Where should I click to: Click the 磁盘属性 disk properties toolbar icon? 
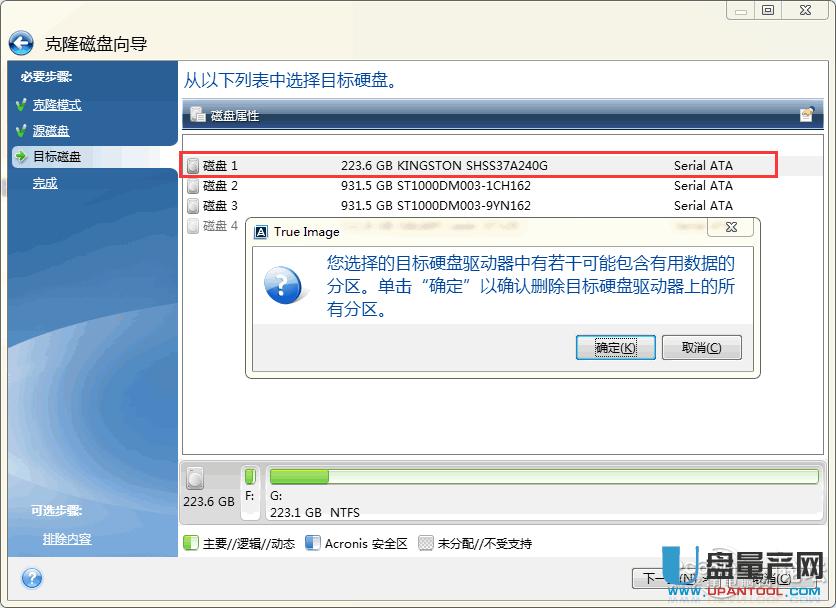point(198,113)
